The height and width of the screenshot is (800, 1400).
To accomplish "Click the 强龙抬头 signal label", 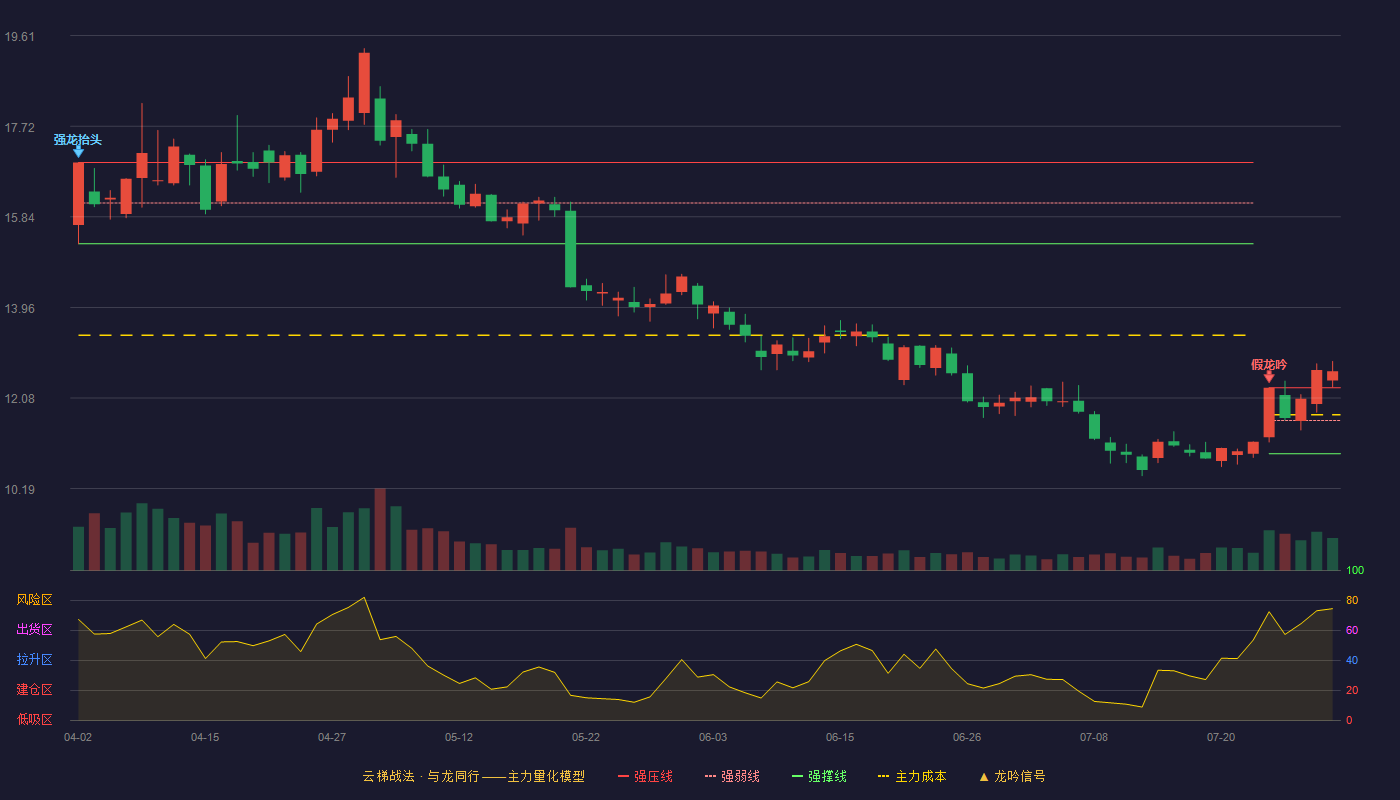I will click(78, 140).
